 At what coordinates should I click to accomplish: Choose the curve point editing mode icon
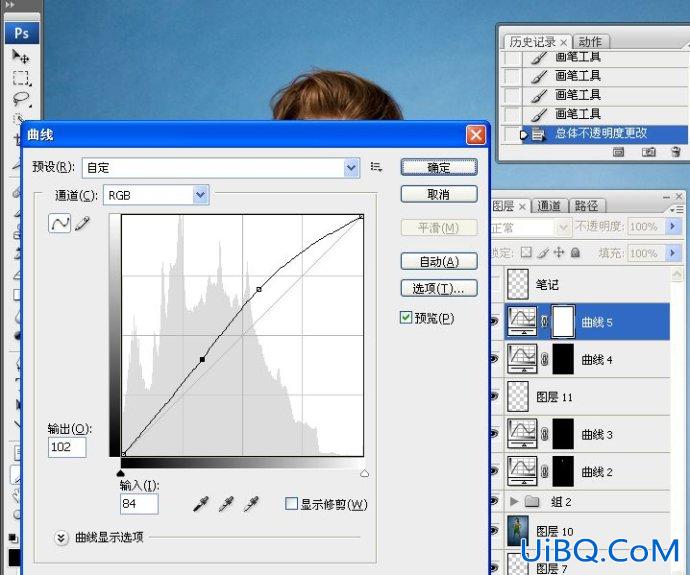[59, 223]
